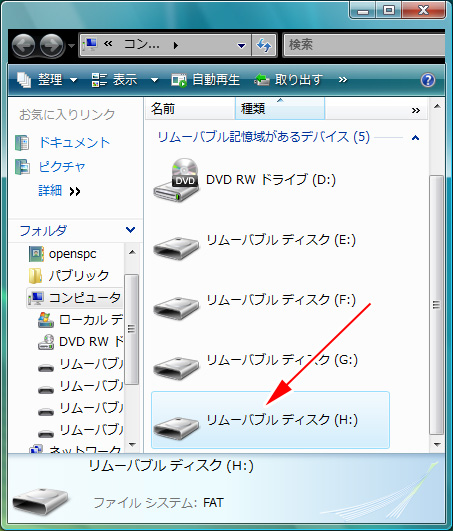The image size is (453, 531).
Task: Close the Explorer window
Action: pos(423,10)
